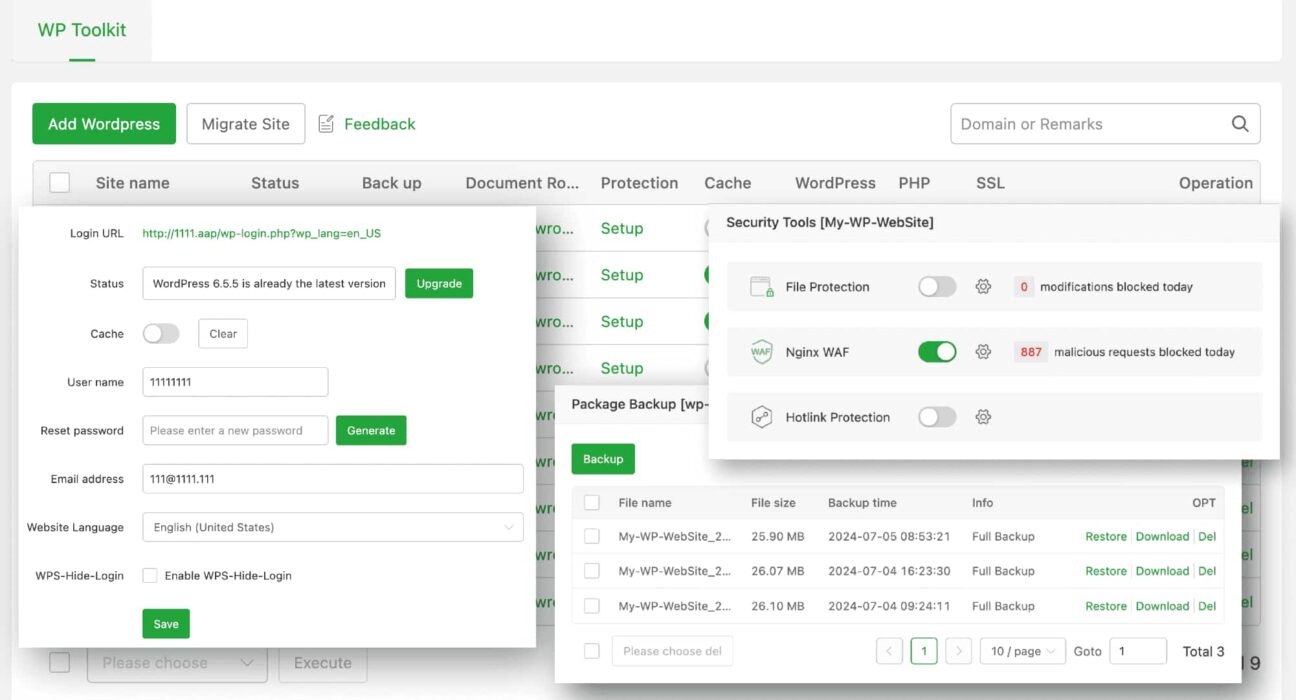Click the 0 modifications blocked count
Viewport: 1296px width, 700px height.
[x=1024, y=287]
